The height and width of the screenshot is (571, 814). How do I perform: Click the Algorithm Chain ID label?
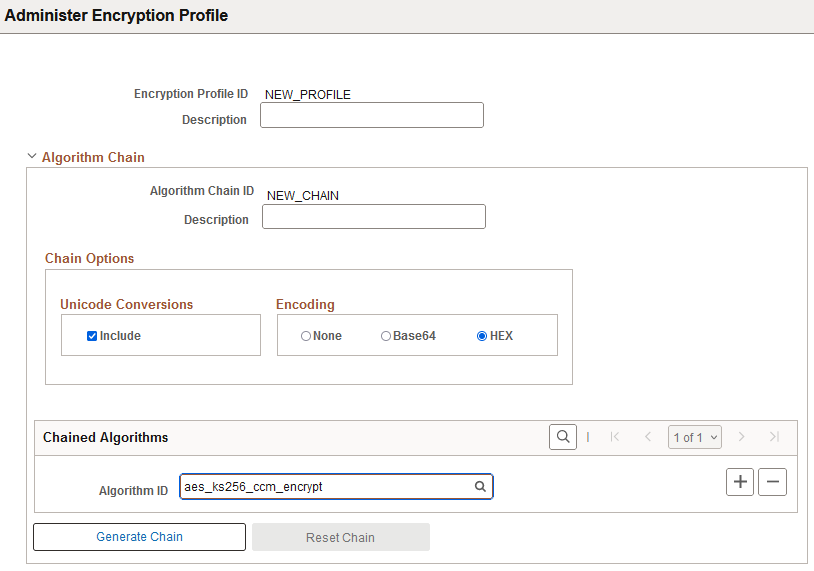202,191
